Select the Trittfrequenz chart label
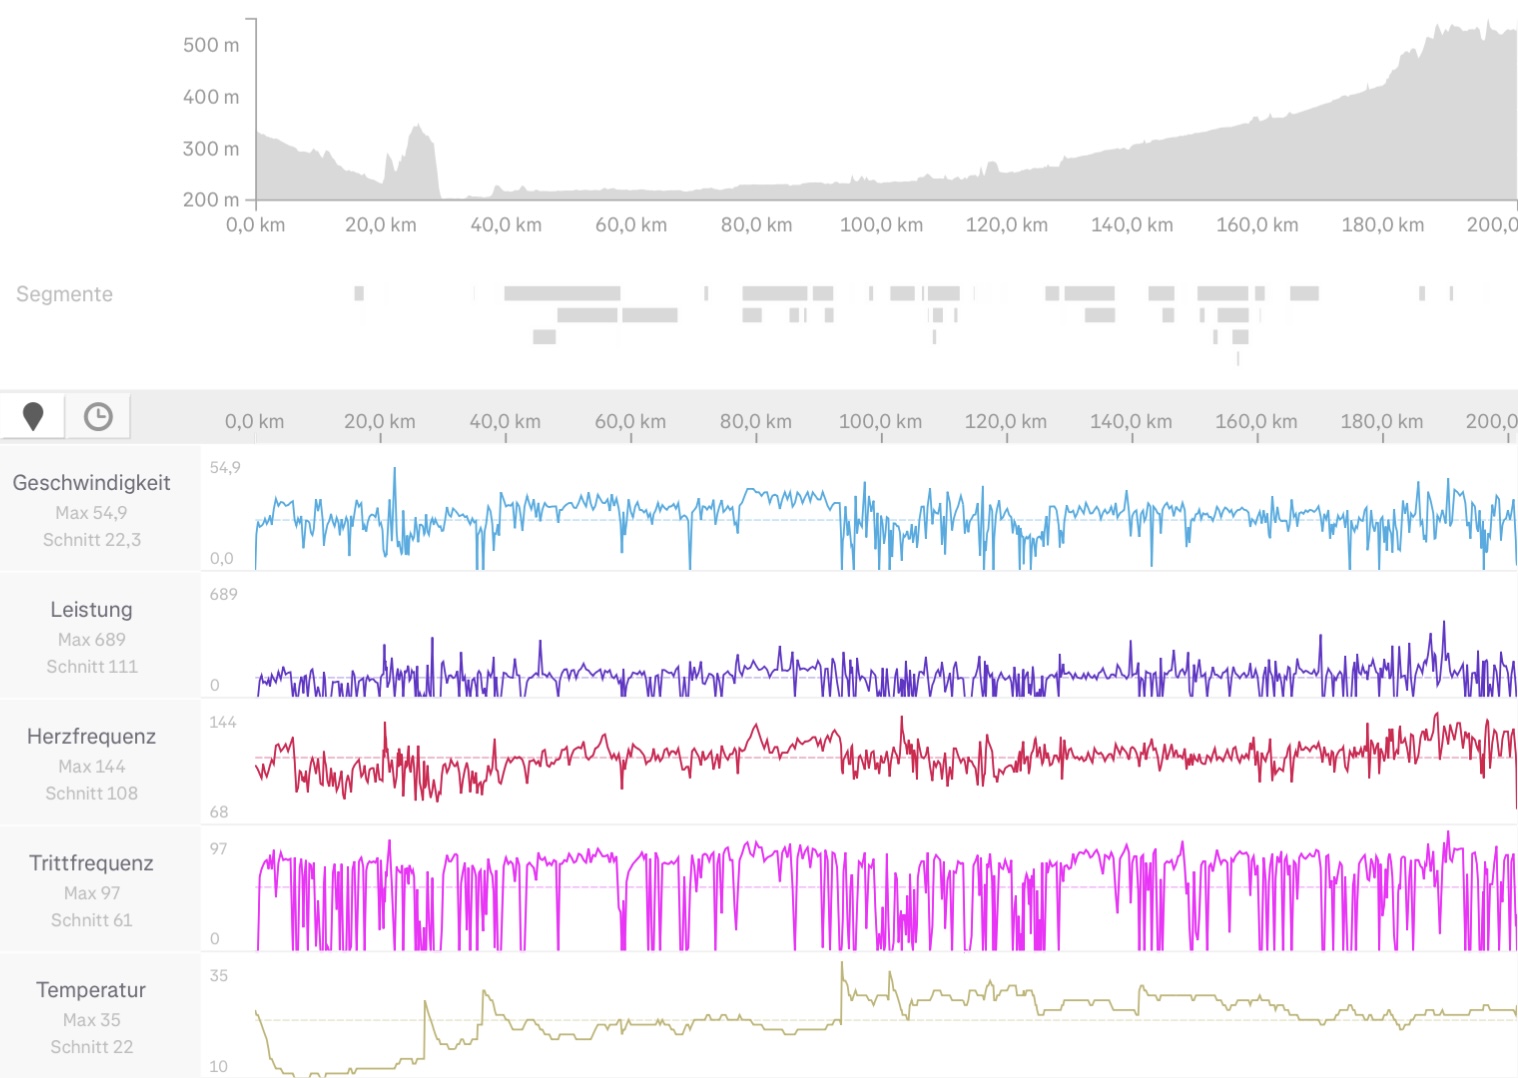1518x1078 pixels. (x=91, y=864)
